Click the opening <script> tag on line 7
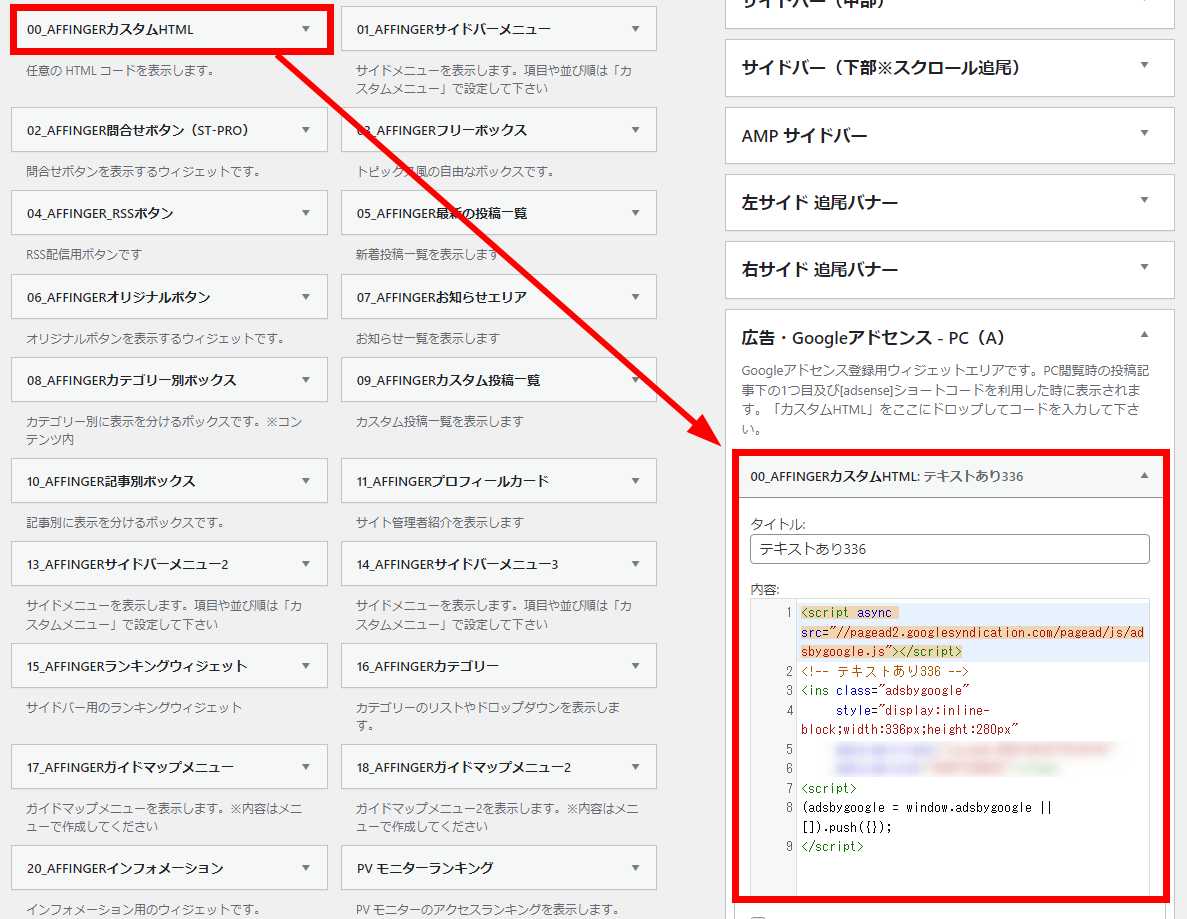The height and width of the screenshot is (919, 1187). click(829, 788)
